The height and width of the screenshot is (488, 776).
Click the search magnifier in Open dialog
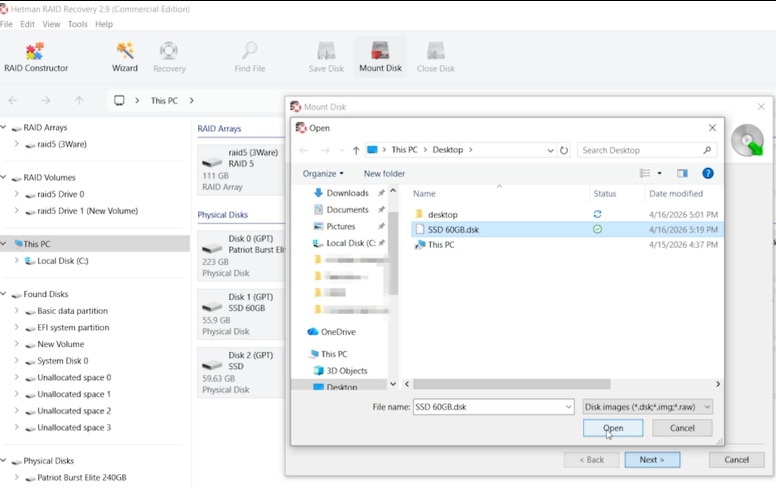click(707, 150)
